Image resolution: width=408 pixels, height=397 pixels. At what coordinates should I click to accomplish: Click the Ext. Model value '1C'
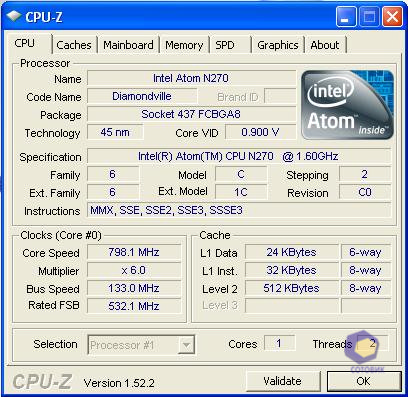pos(241,192)
